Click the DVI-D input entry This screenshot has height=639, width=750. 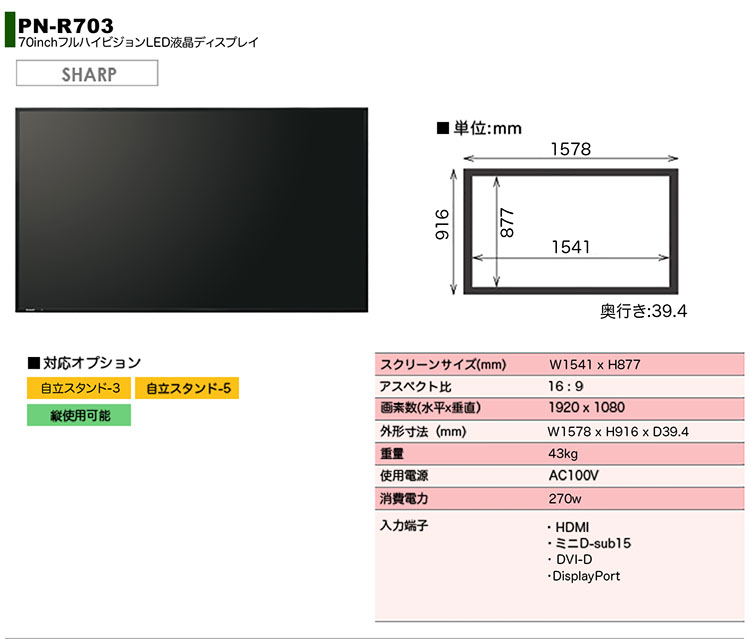(x=570, y=559)
